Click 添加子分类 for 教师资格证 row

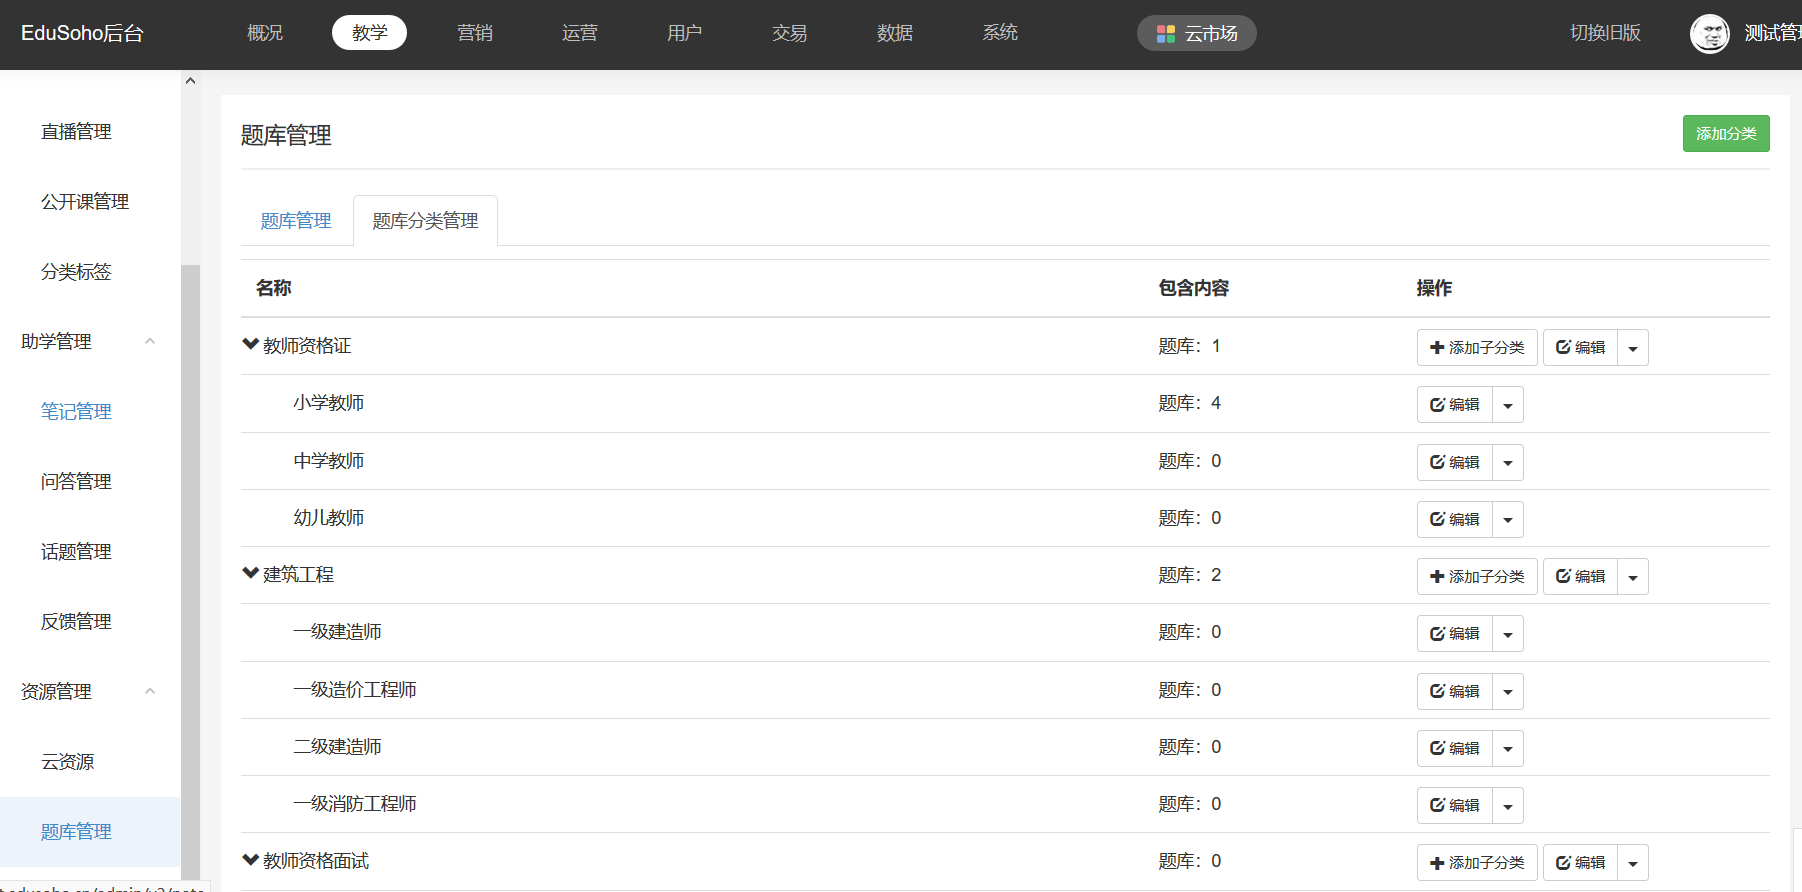pyautogui.click(x=1476, y=348)
